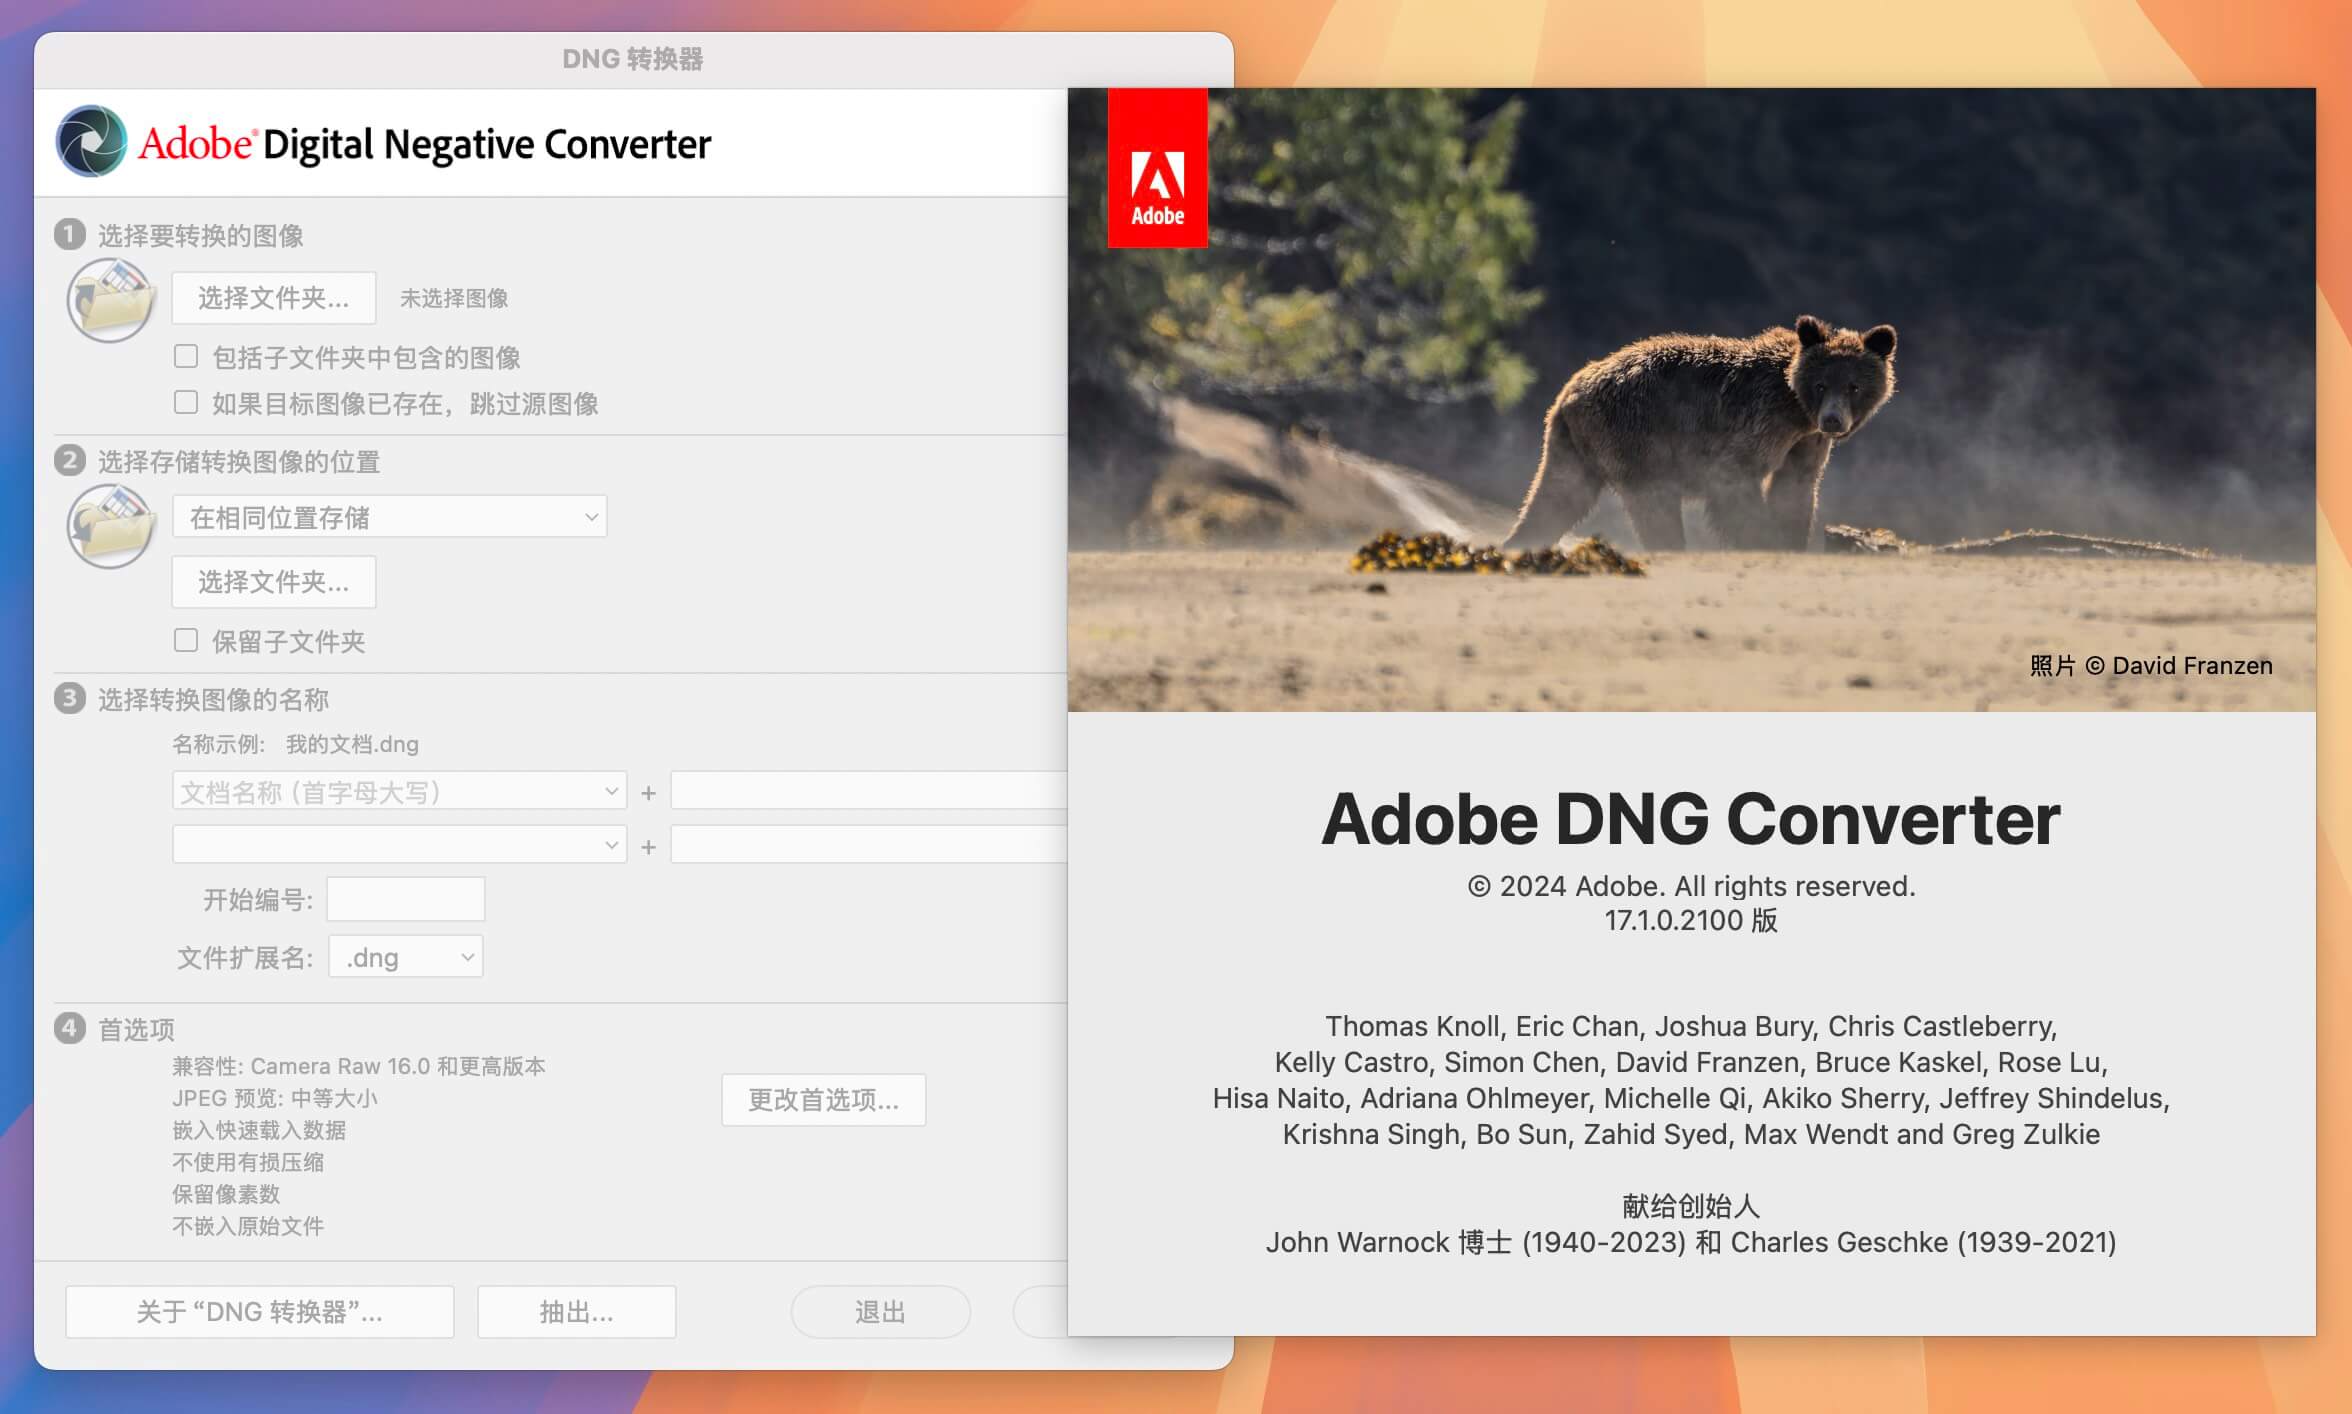Click the 抽出... extract button
The image size is (2352, 1414).
[x=577, y=1312]
